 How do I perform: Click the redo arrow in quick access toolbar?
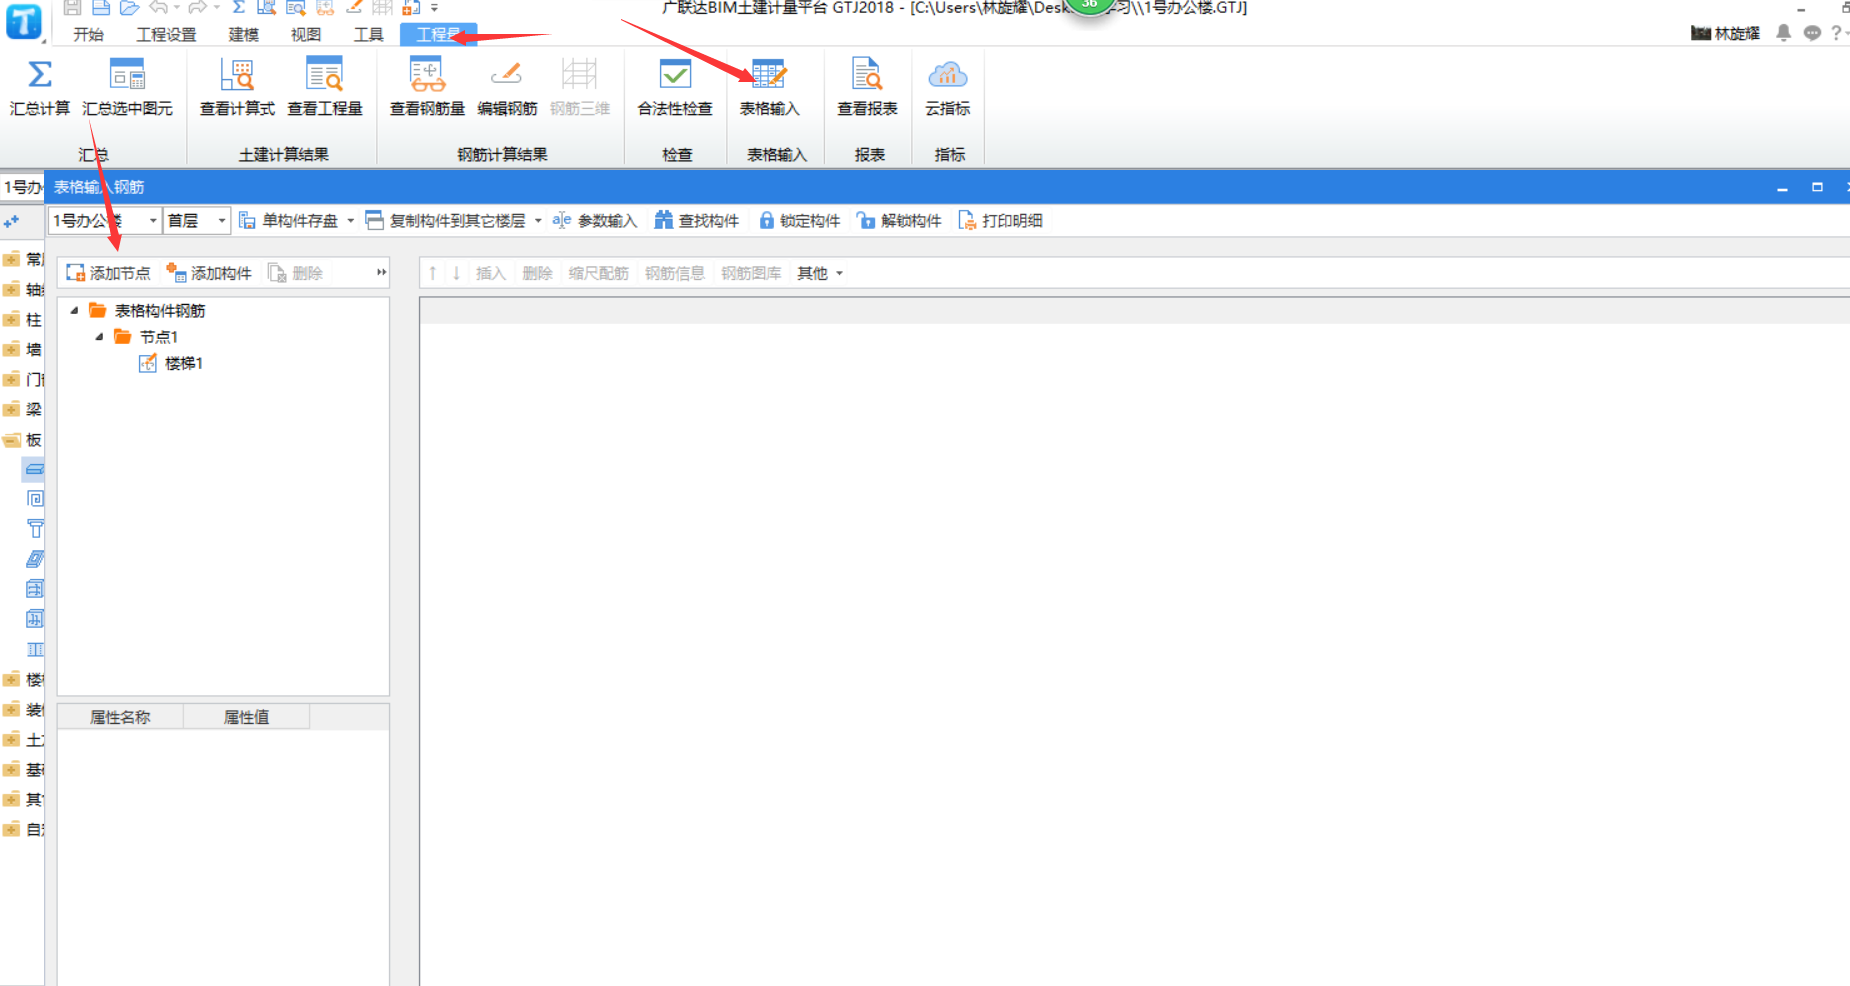198,8
